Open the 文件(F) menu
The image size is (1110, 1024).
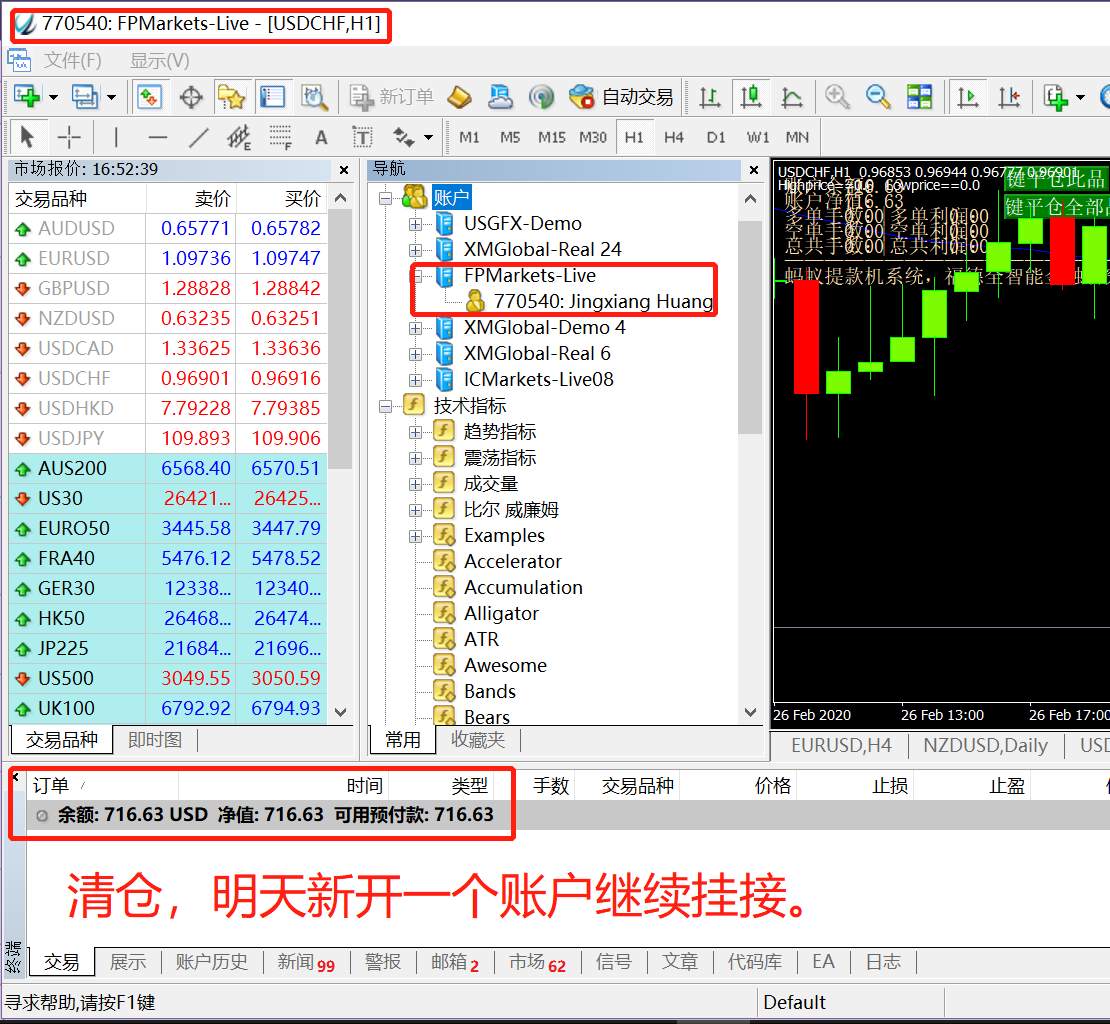[73, 61]
